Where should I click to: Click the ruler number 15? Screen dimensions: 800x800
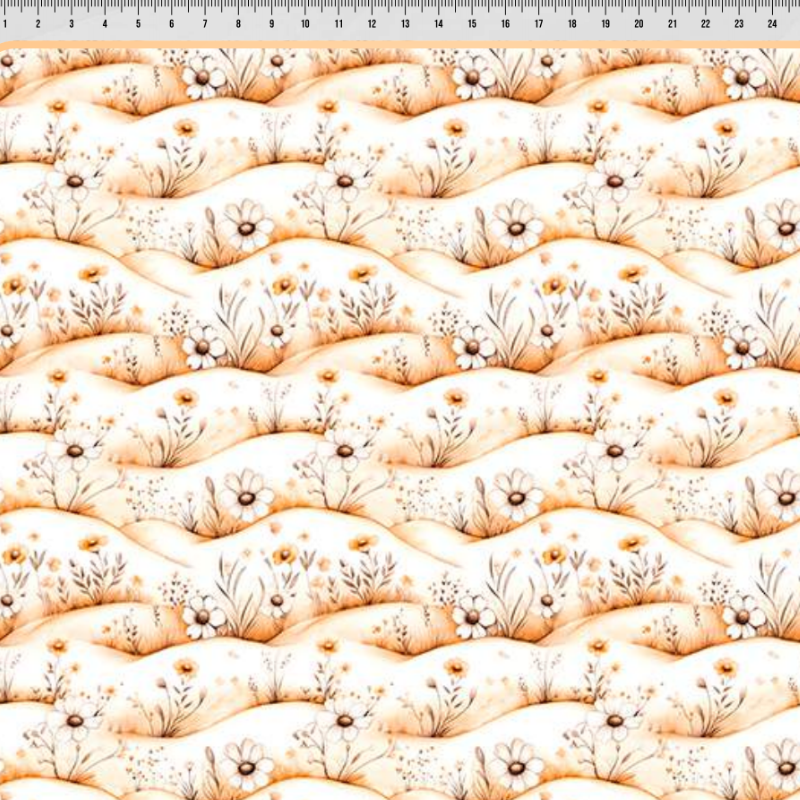(472, 23)
